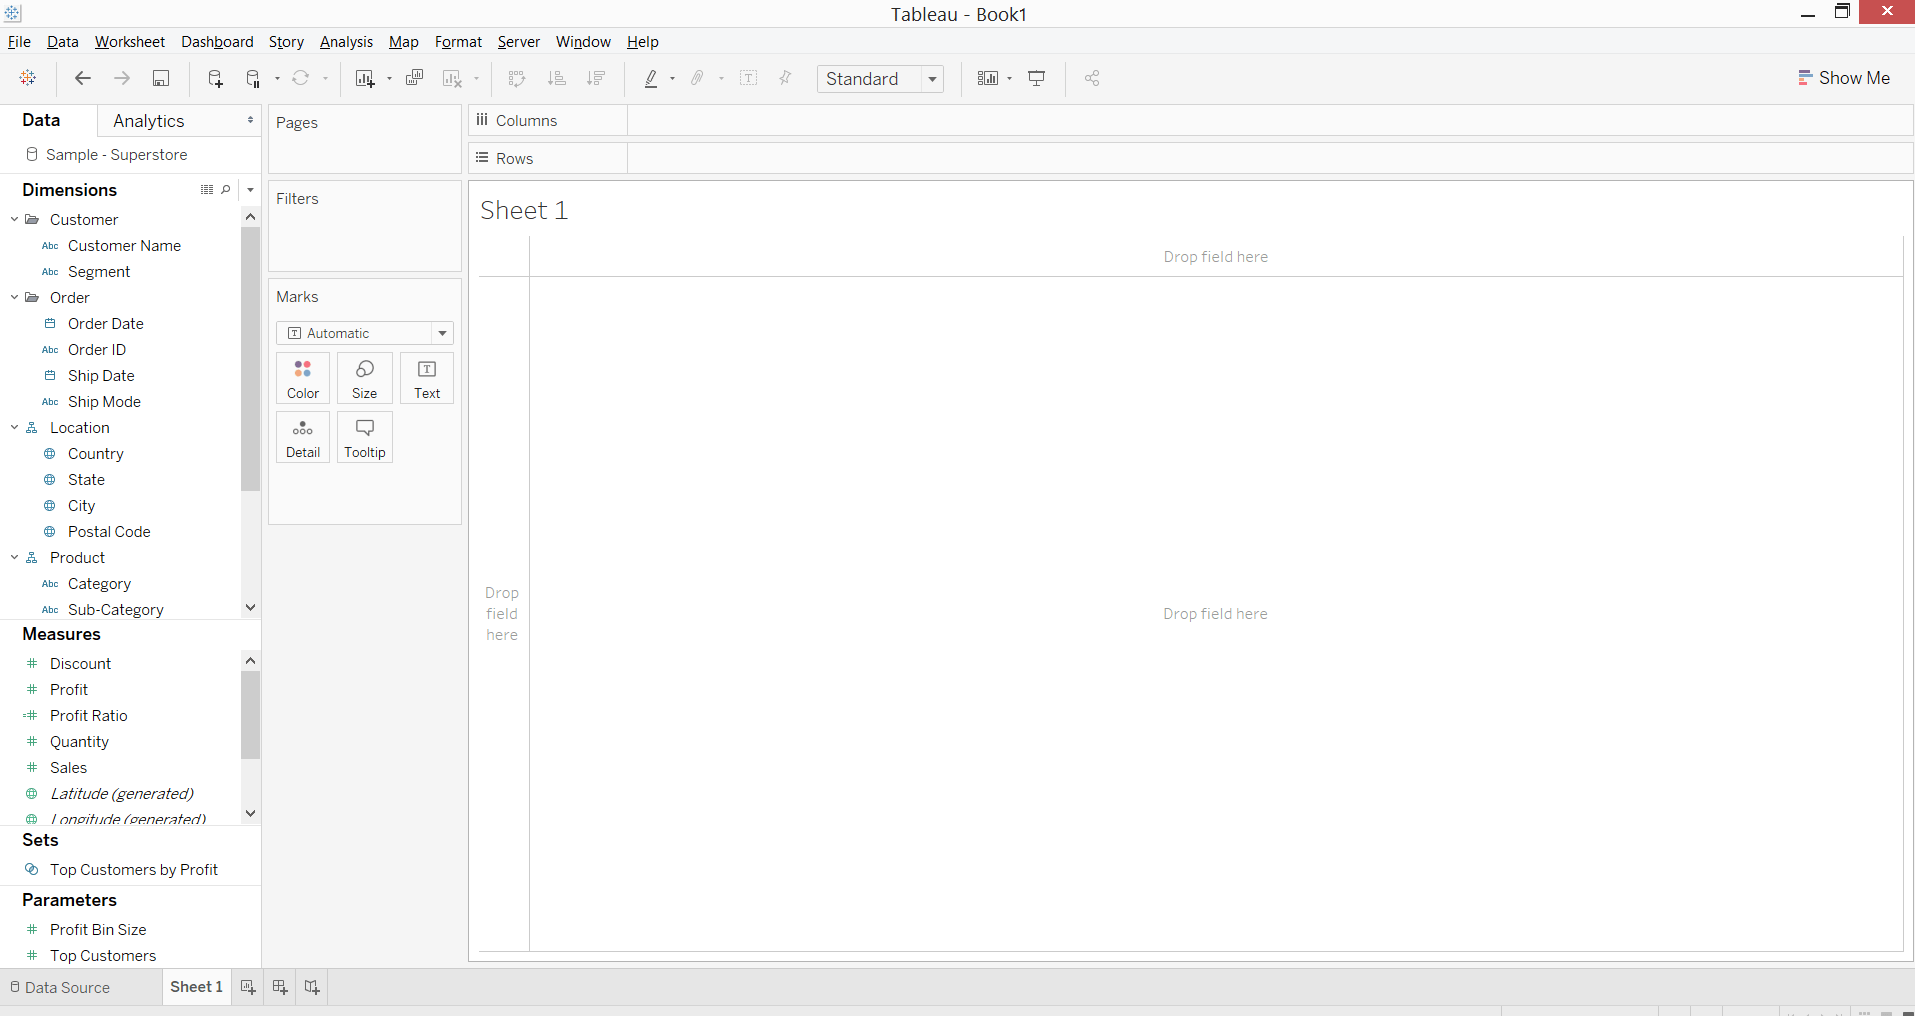Collapse the Order folder
Viewport: 1915px width, 1016px height.
pos(15,297)
